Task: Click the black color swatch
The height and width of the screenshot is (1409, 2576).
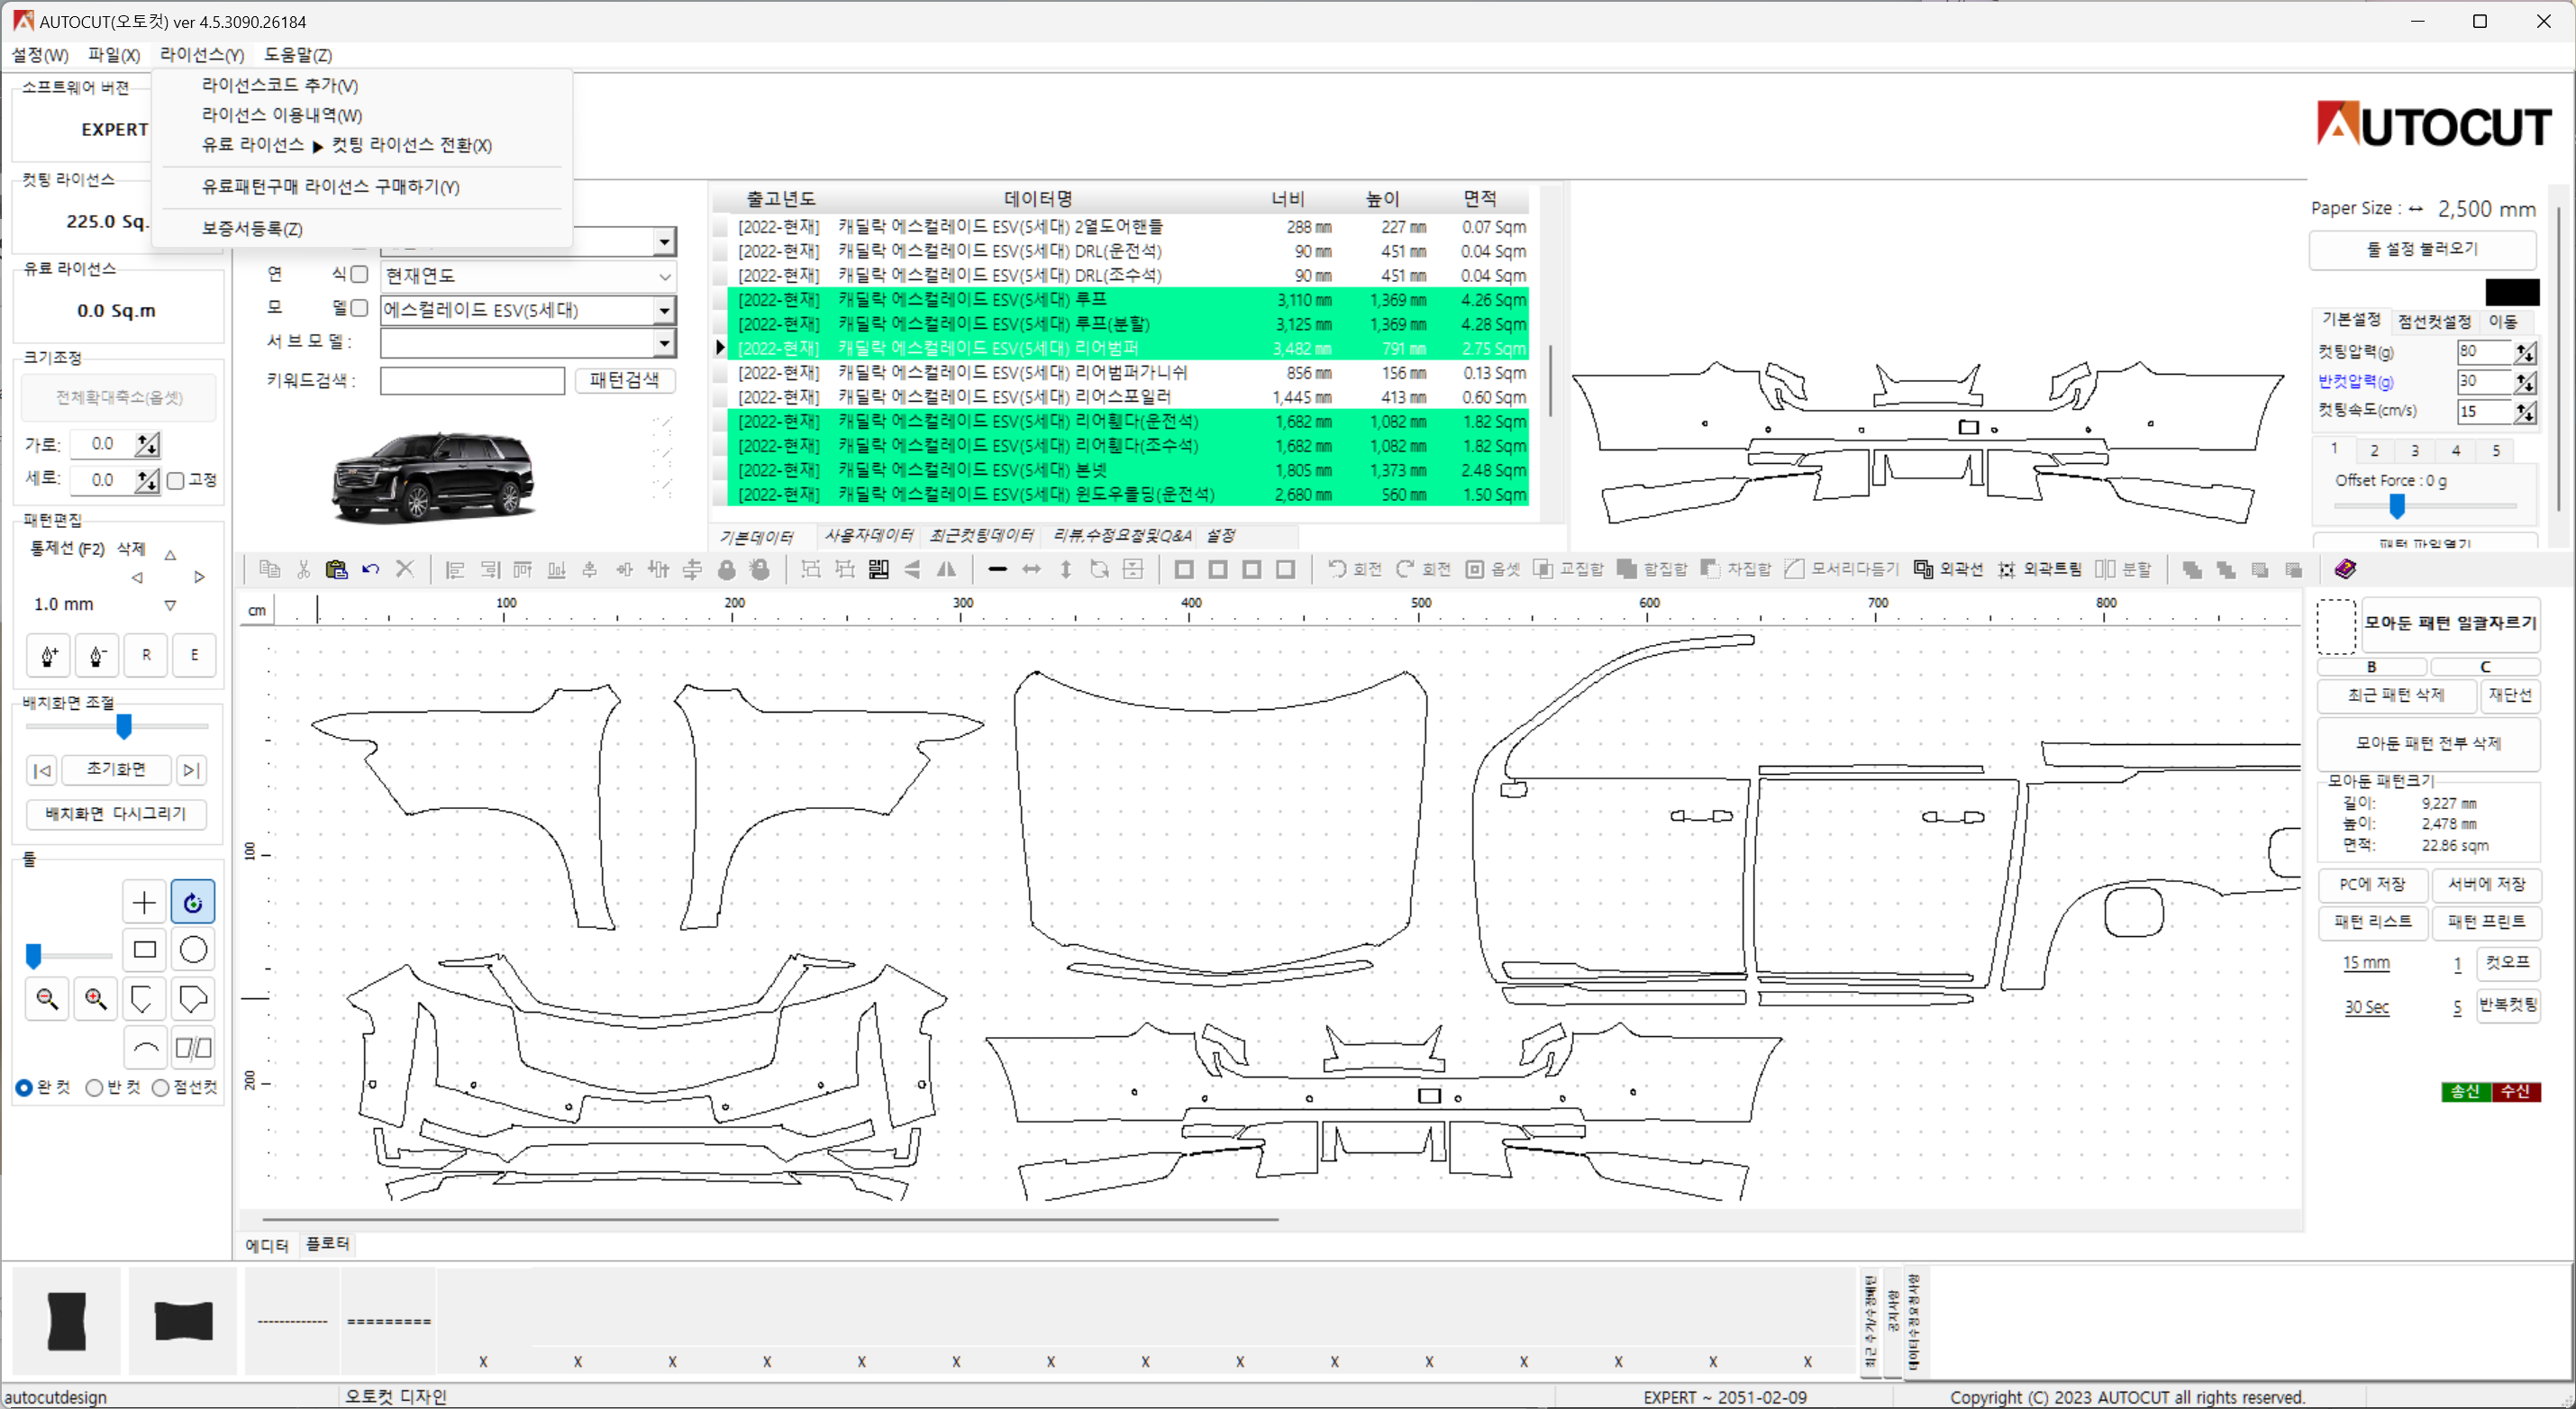Action: point(2512,292)
